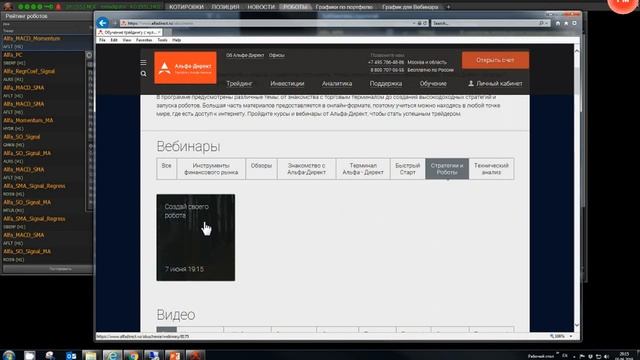Select the Быстрый Старт webinar filter
This screenshot has height=360, width=640.
(x=407, y=169)
